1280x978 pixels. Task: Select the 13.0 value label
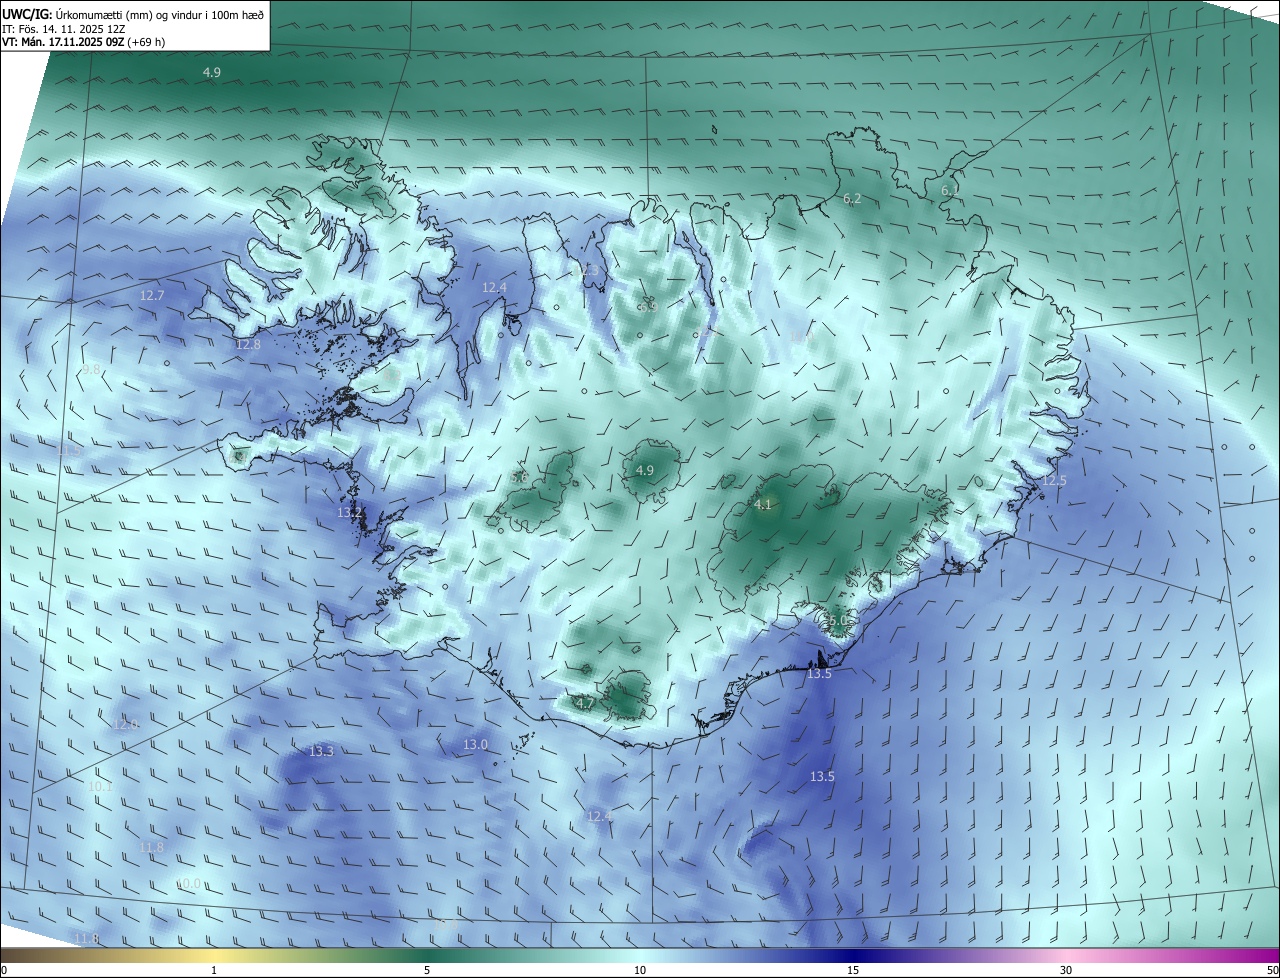[475, 744]
